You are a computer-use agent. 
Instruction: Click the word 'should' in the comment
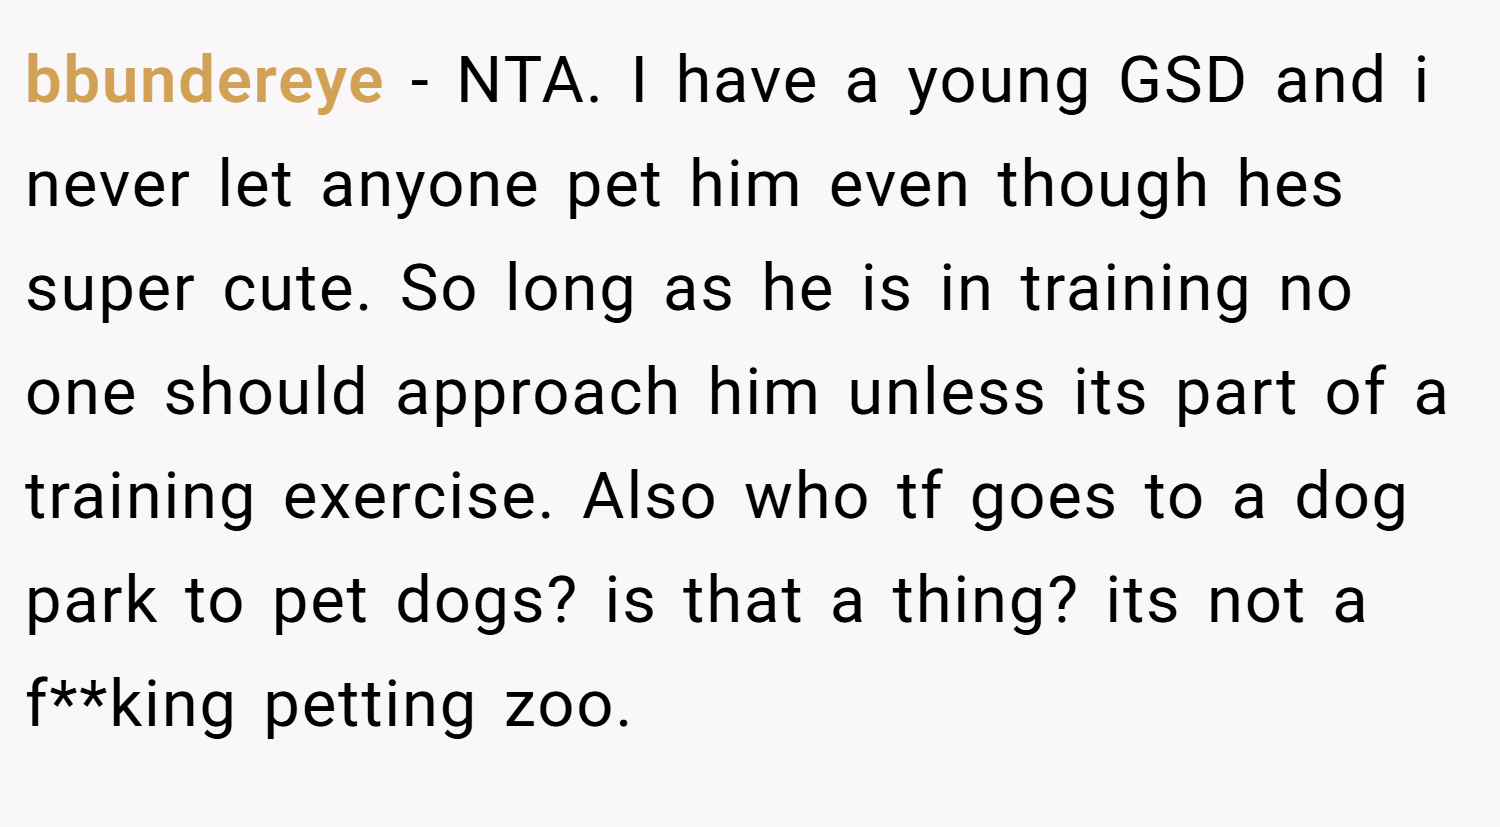pyautogui.click(x=266, y=393)
